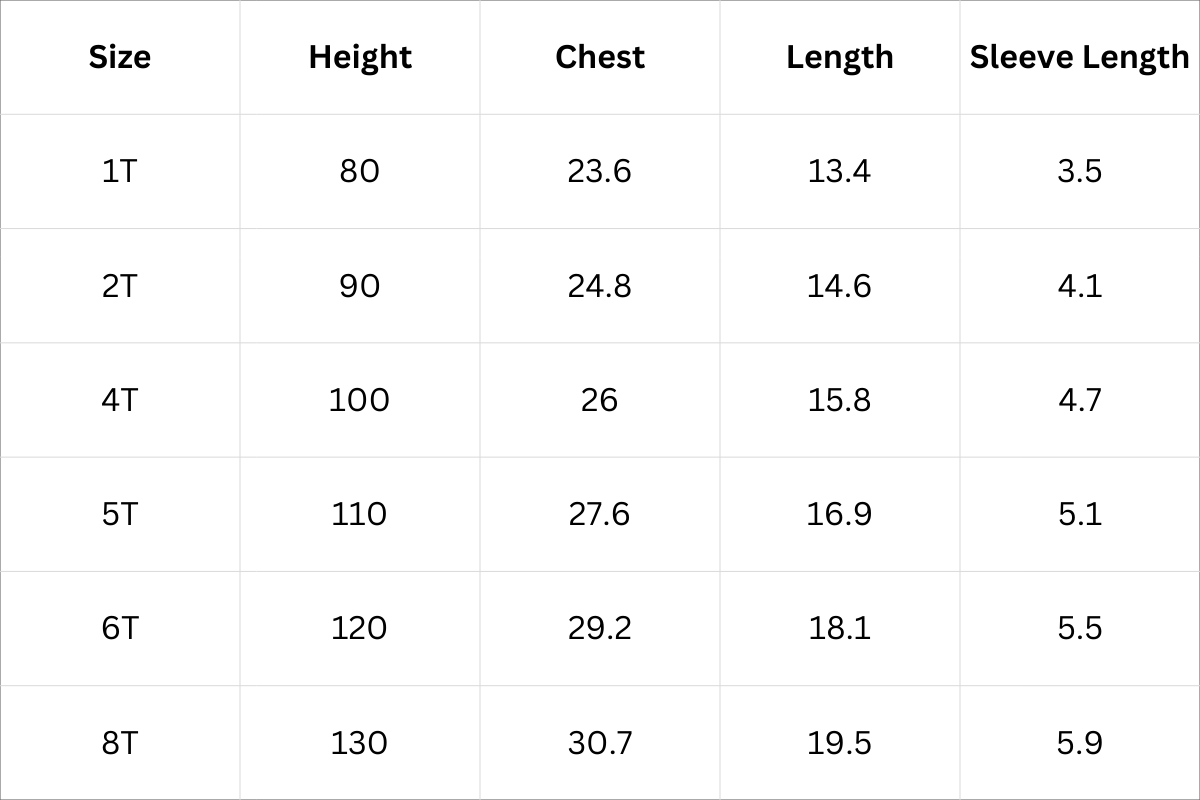This screenshot has width=1200, height=800.
Task: Select the chest value 24.8
Action: click(x=600, y=286)
